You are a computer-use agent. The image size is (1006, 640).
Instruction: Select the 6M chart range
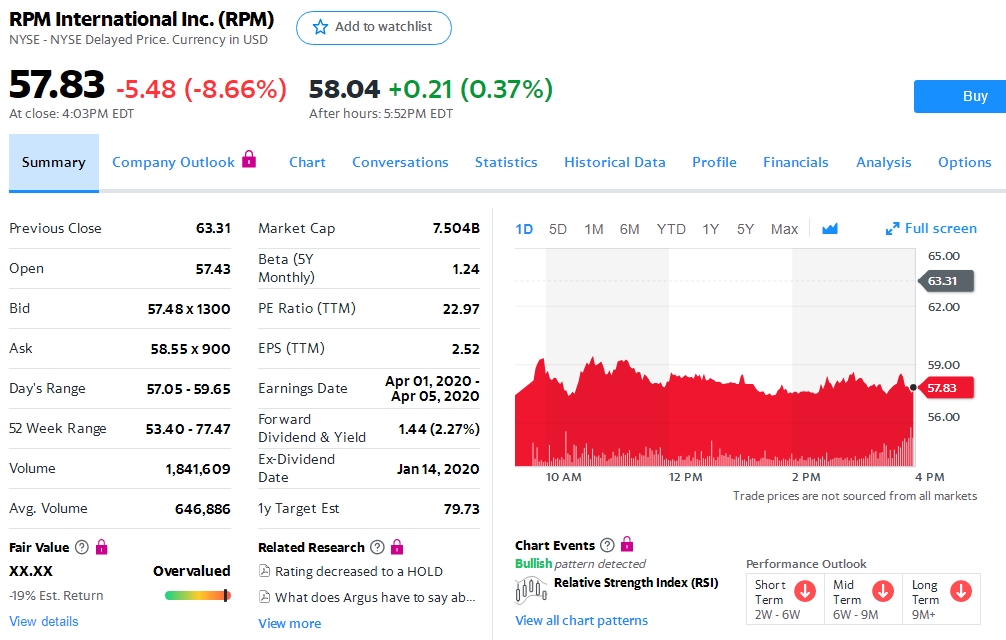tap(629, 229)
